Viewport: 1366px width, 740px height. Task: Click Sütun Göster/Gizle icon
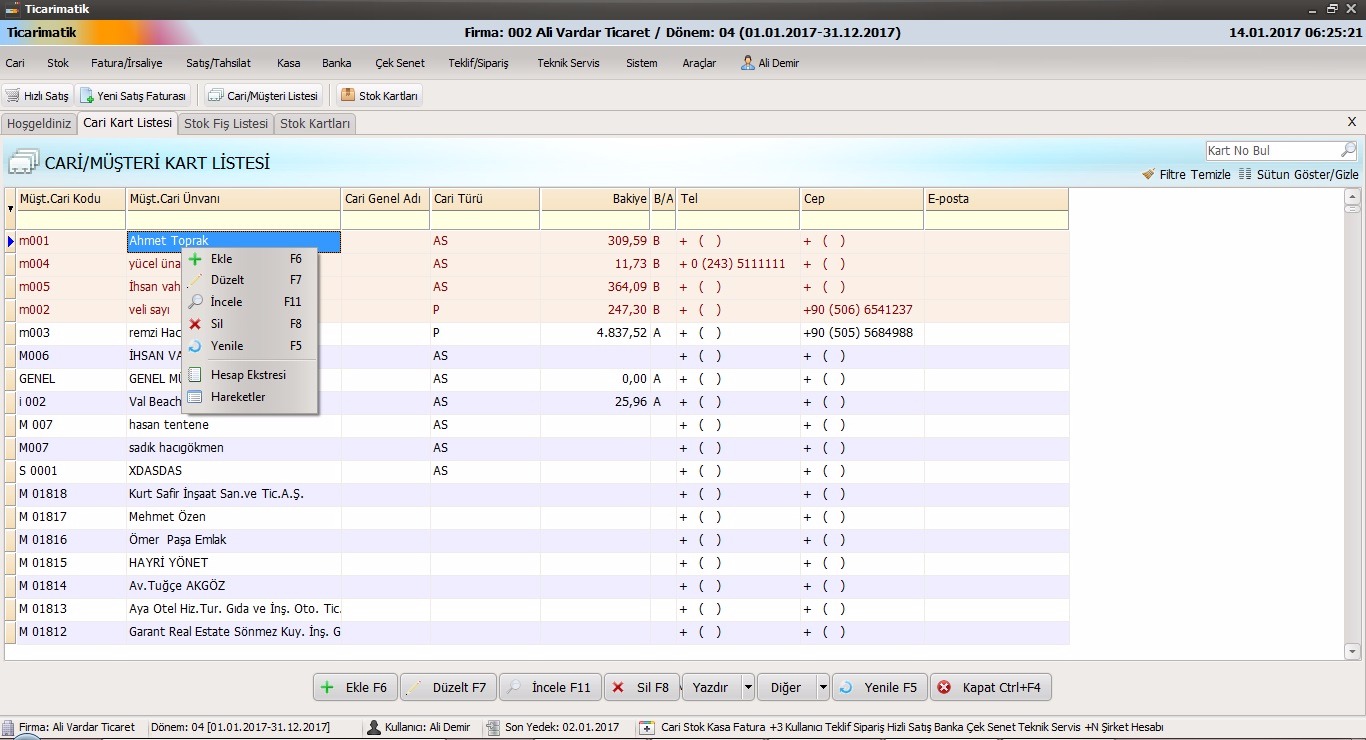pyautogui.click(x=1245, y=174)
